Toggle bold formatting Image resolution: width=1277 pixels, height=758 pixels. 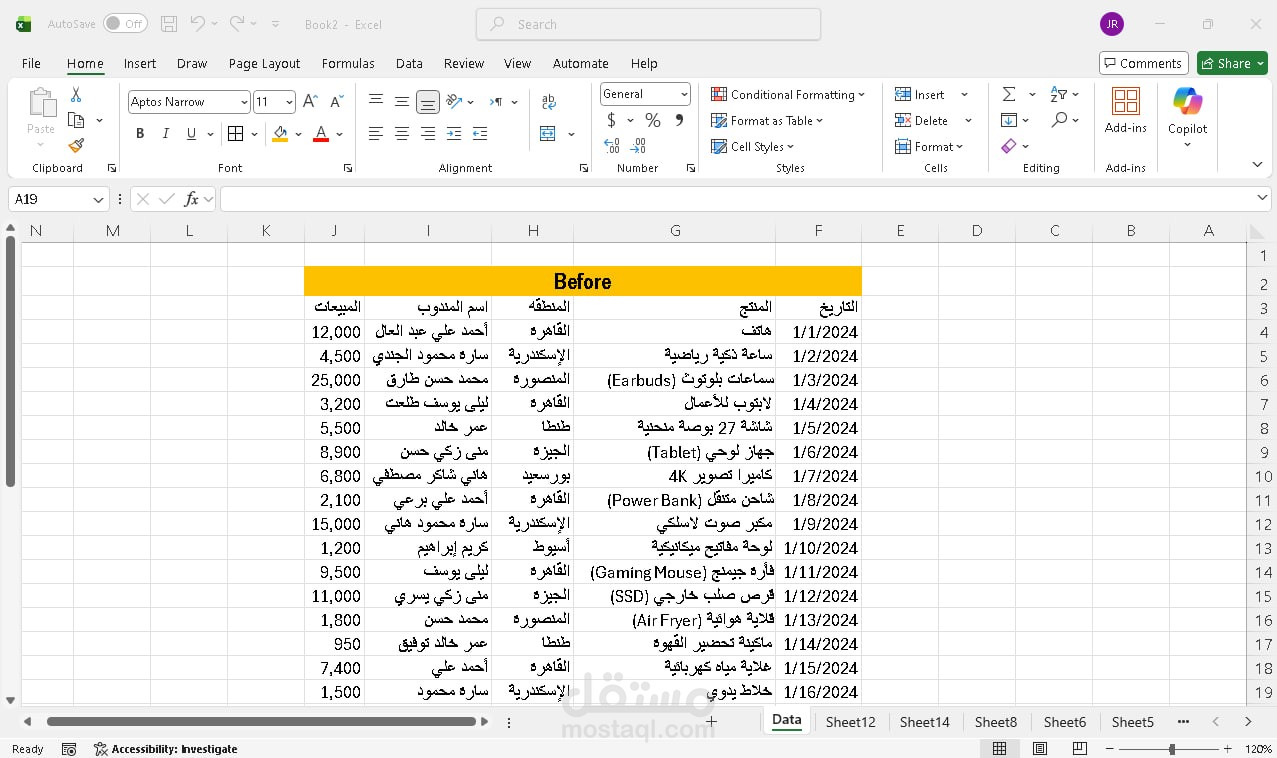(140, 133)
